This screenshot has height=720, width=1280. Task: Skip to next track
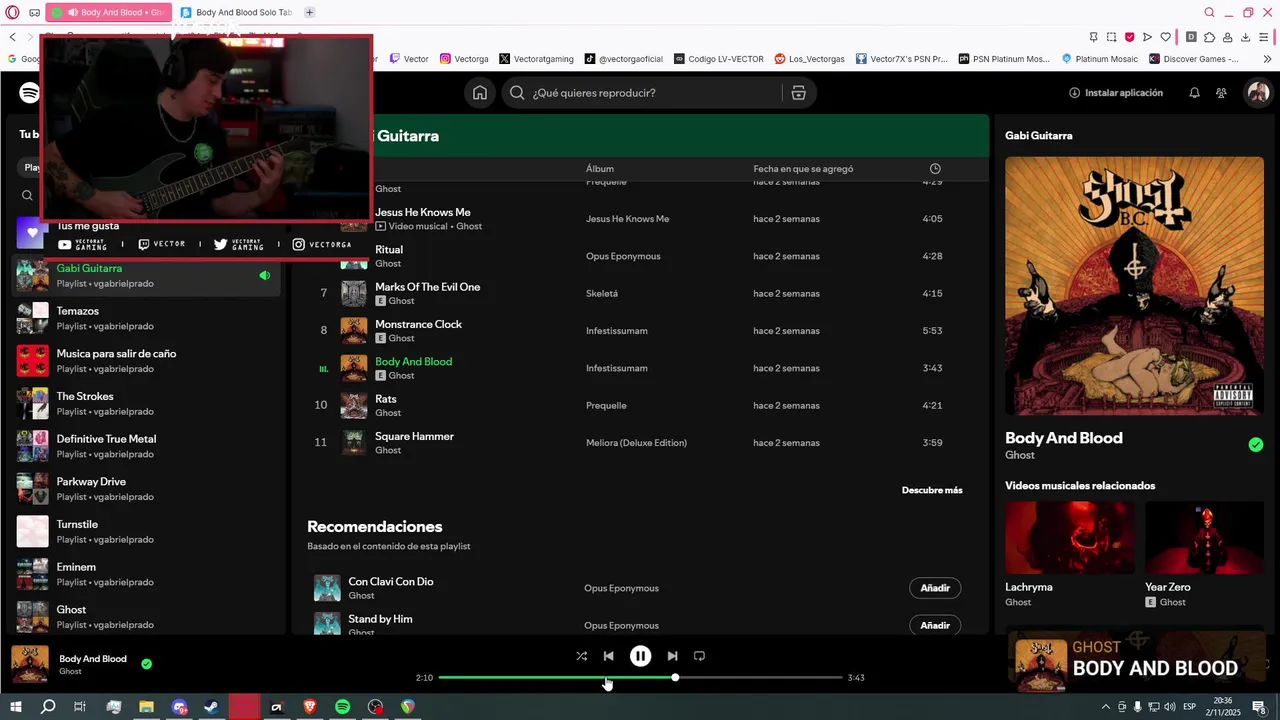(672, 656)
